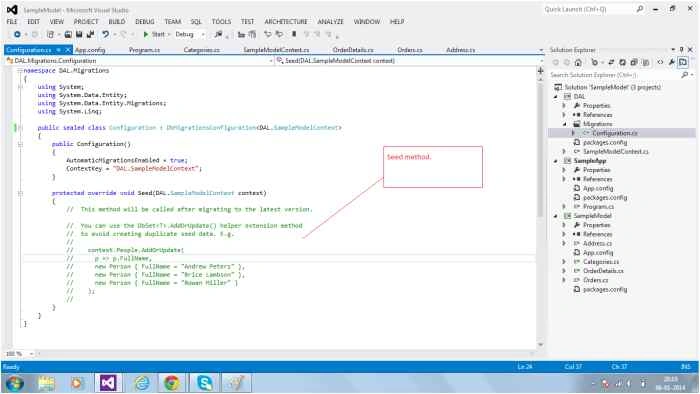Click the Bookmark icon in the toolbar
The image size is (700, 394).
click(294, 34)
